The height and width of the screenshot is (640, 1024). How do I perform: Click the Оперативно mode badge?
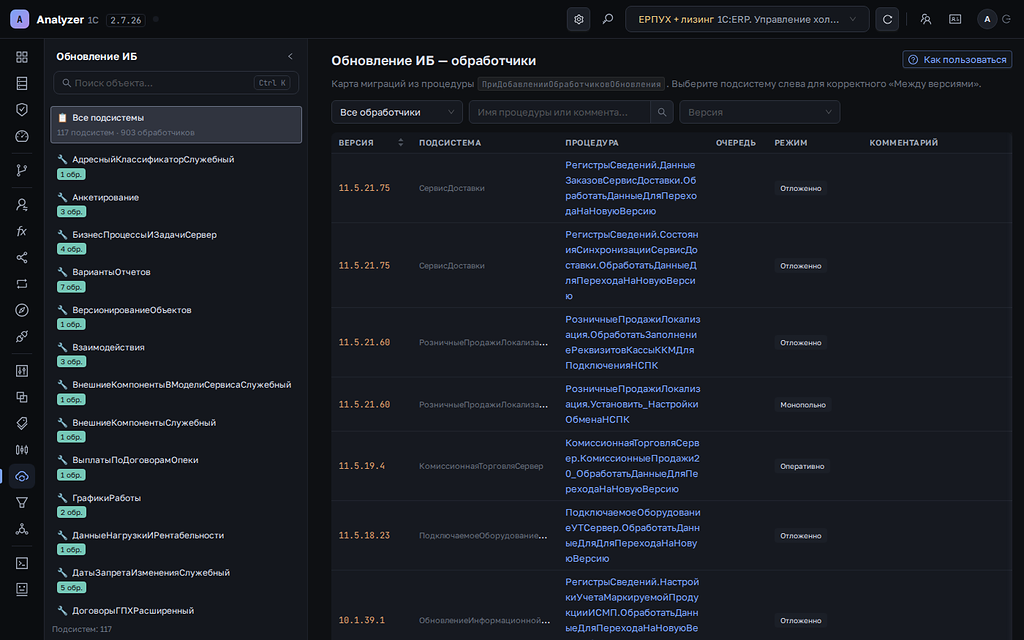click(802, 466)
